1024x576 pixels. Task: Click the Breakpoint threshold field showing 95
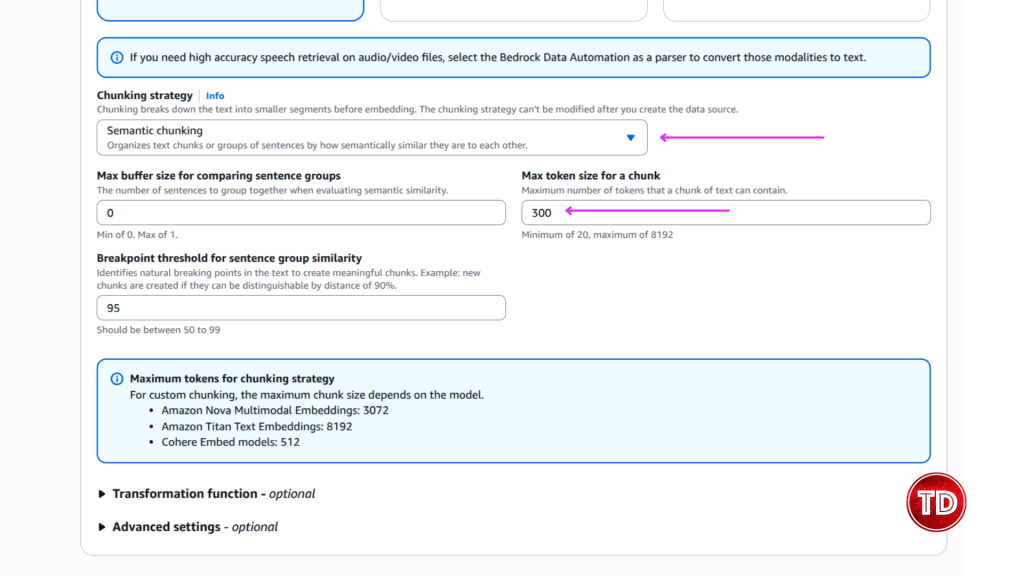300,307
